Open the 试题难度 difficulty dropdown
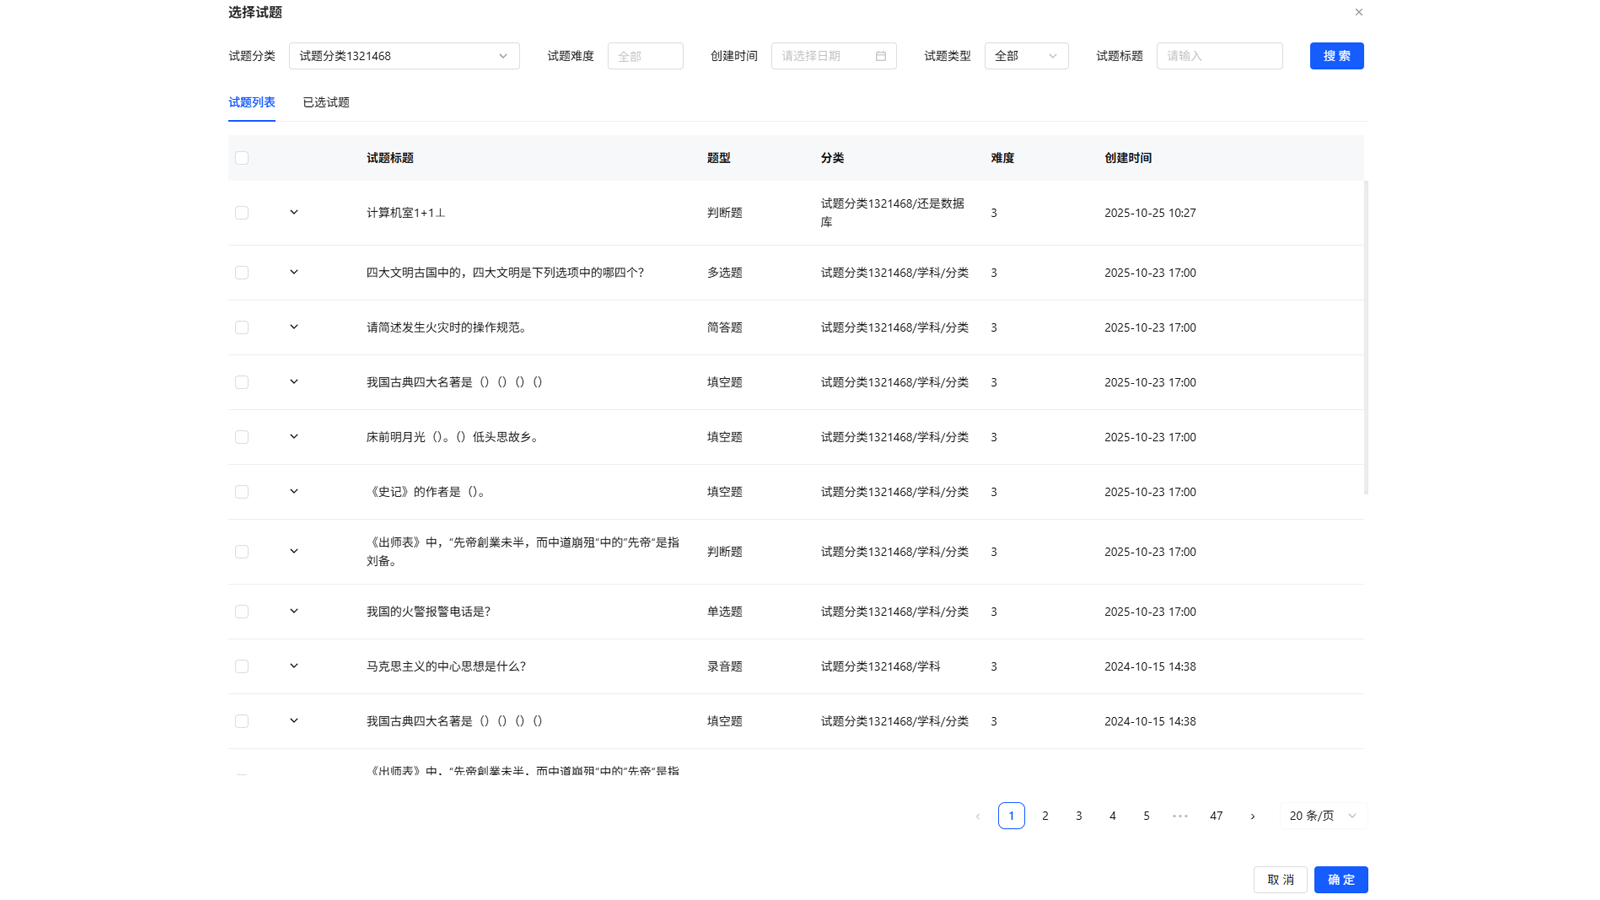 (645, 56)
